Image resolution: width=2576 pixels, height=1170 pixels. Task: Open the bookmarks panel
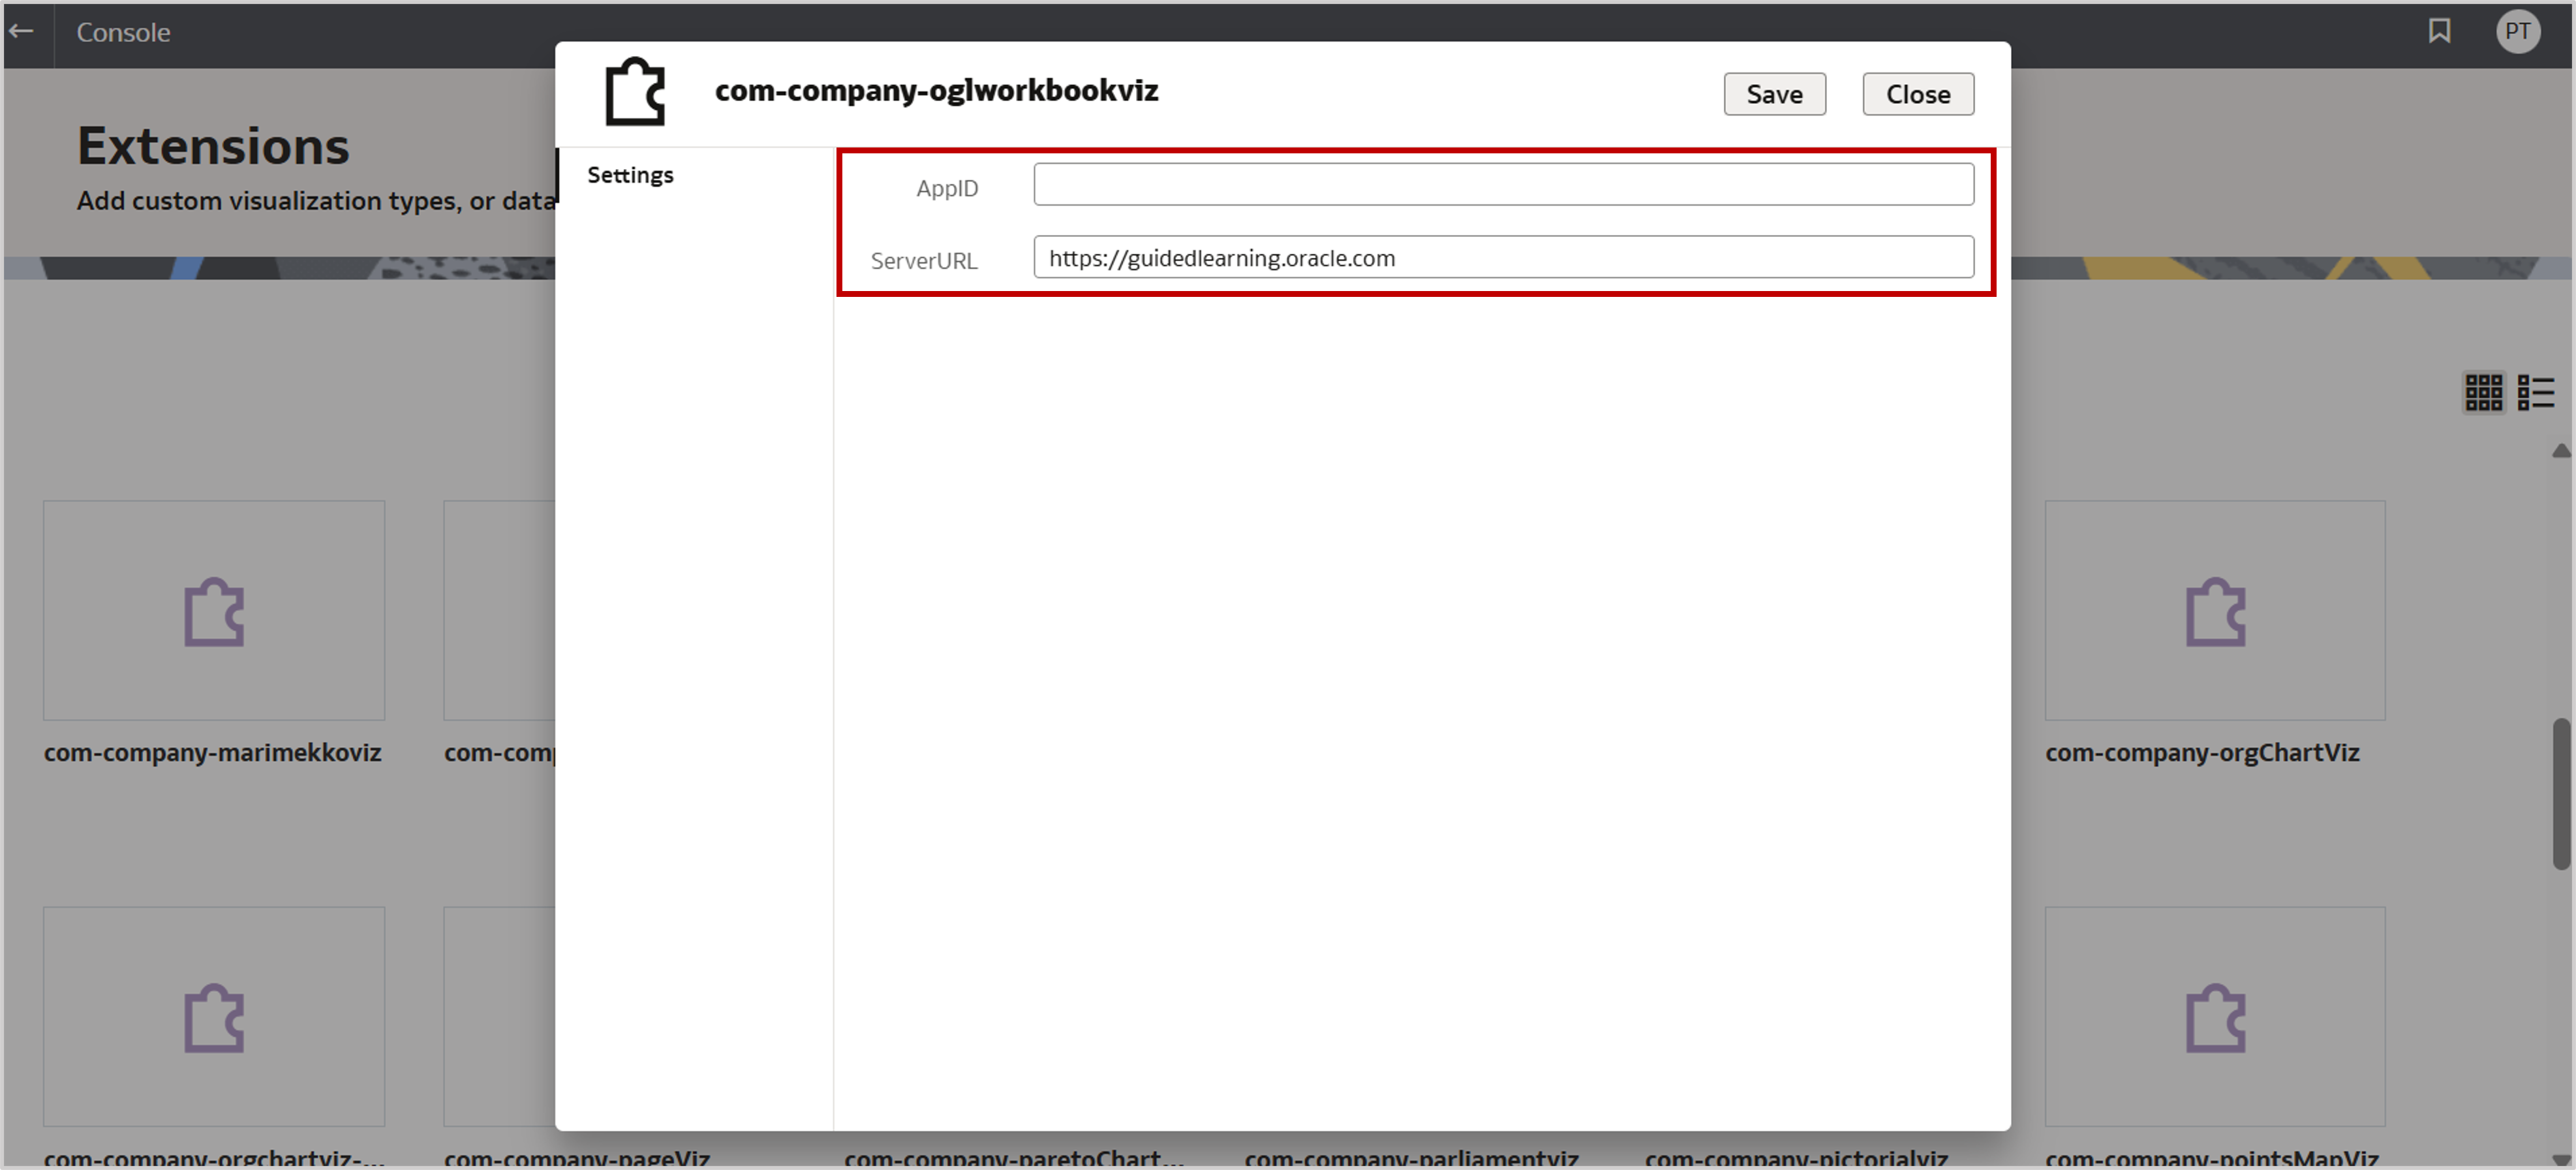pyautogui.click(x=2440, y=31)
